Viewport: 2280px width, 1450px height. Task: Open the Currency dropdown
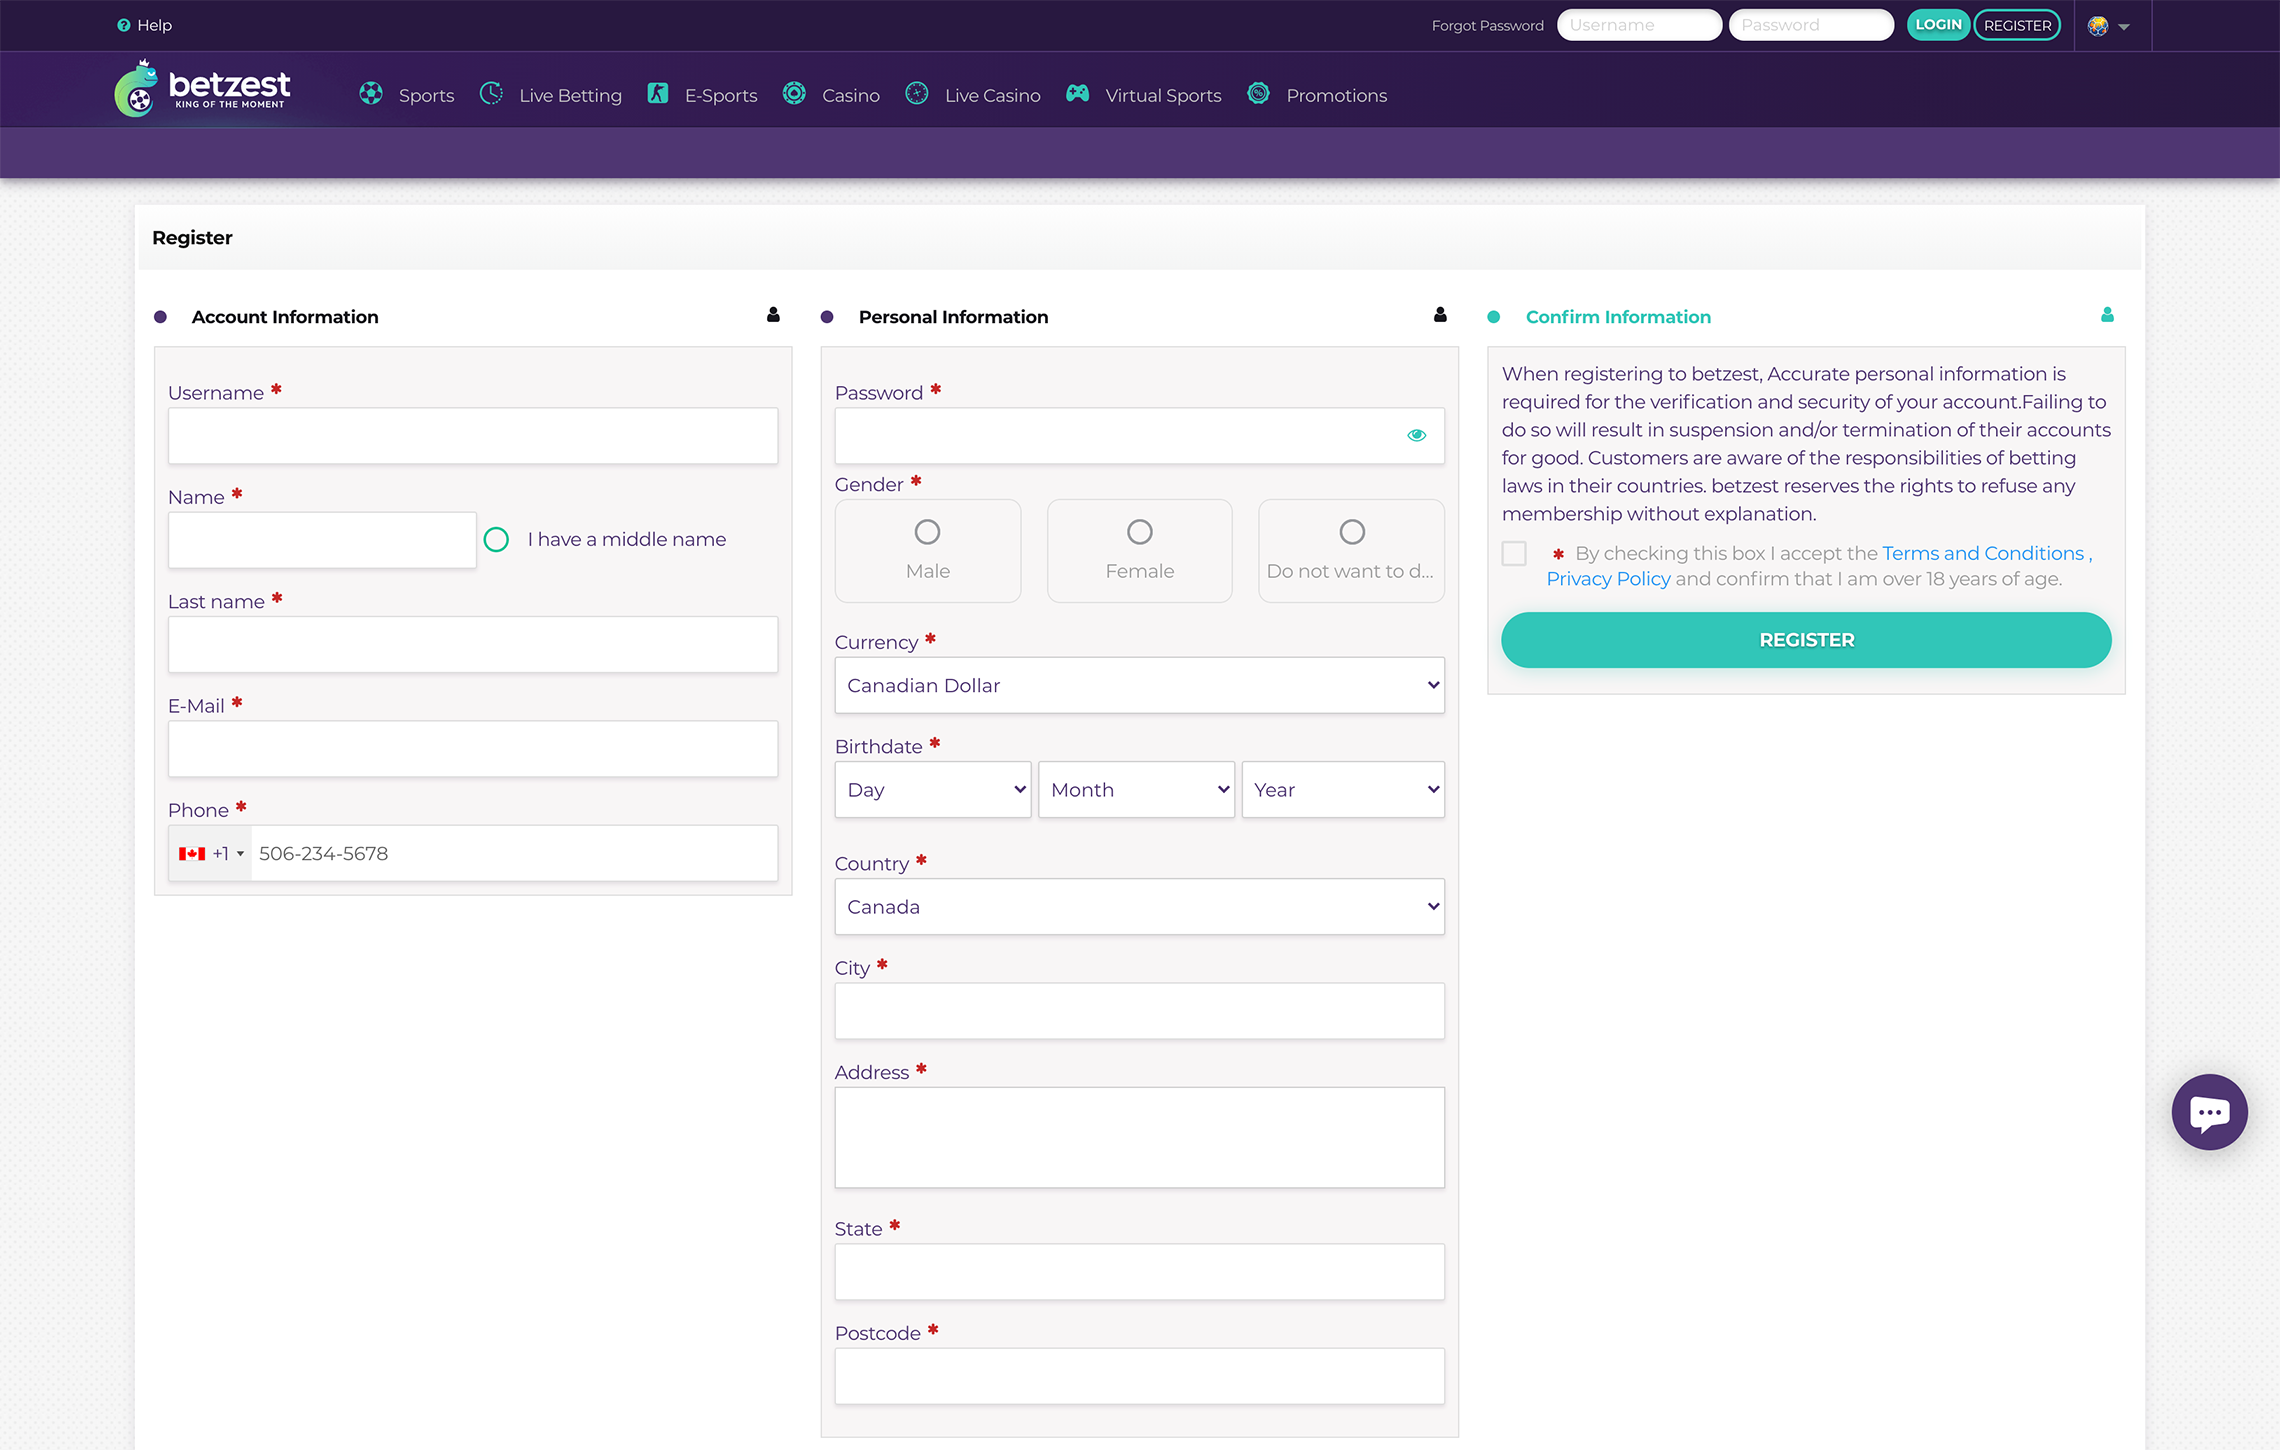point(1139,685)
